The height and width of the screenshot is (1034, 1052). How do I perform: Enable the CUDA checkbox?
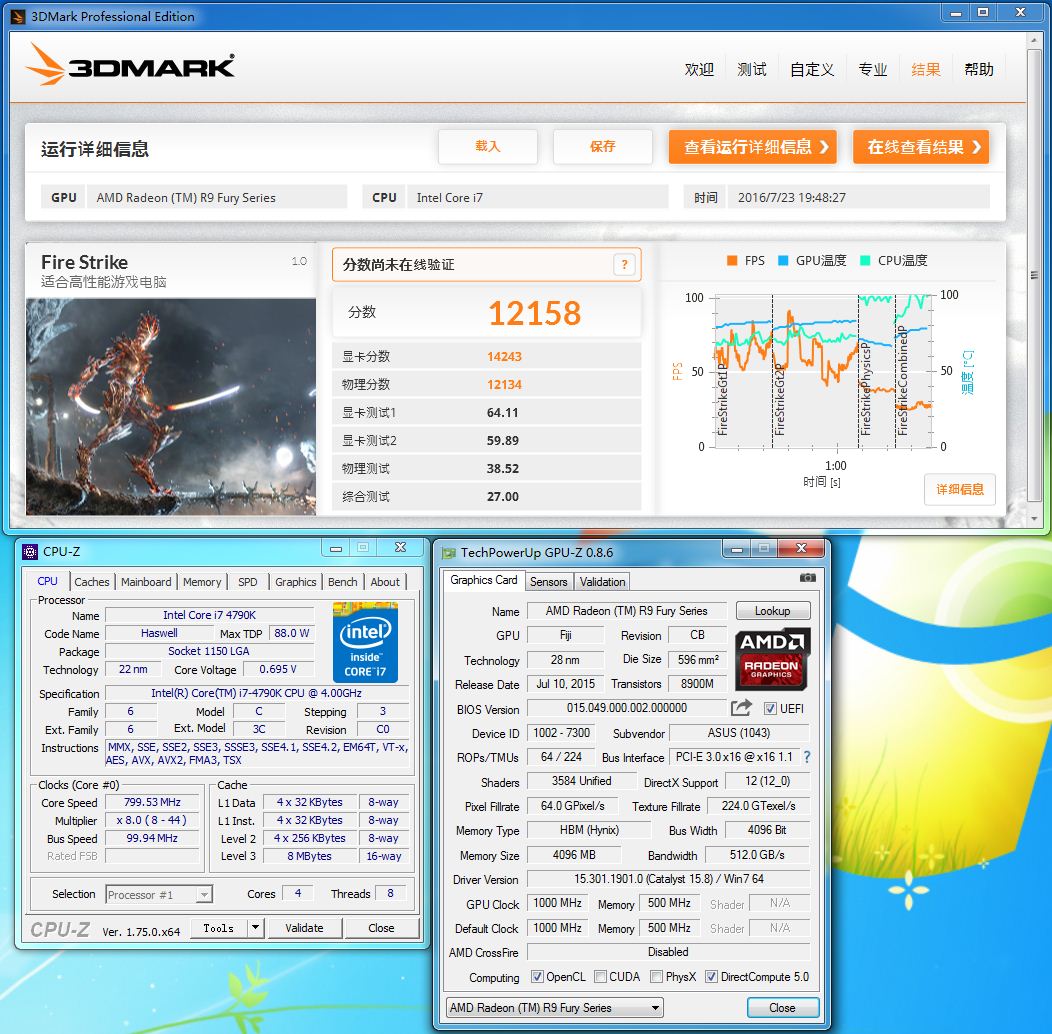(600, 977)
